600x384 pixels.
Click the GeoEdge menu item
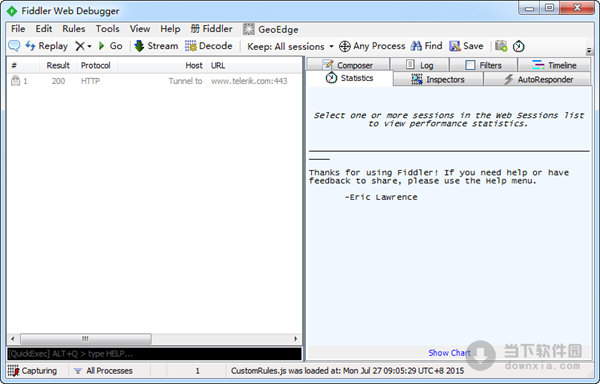pyautogui.click(x=271, y=29)
